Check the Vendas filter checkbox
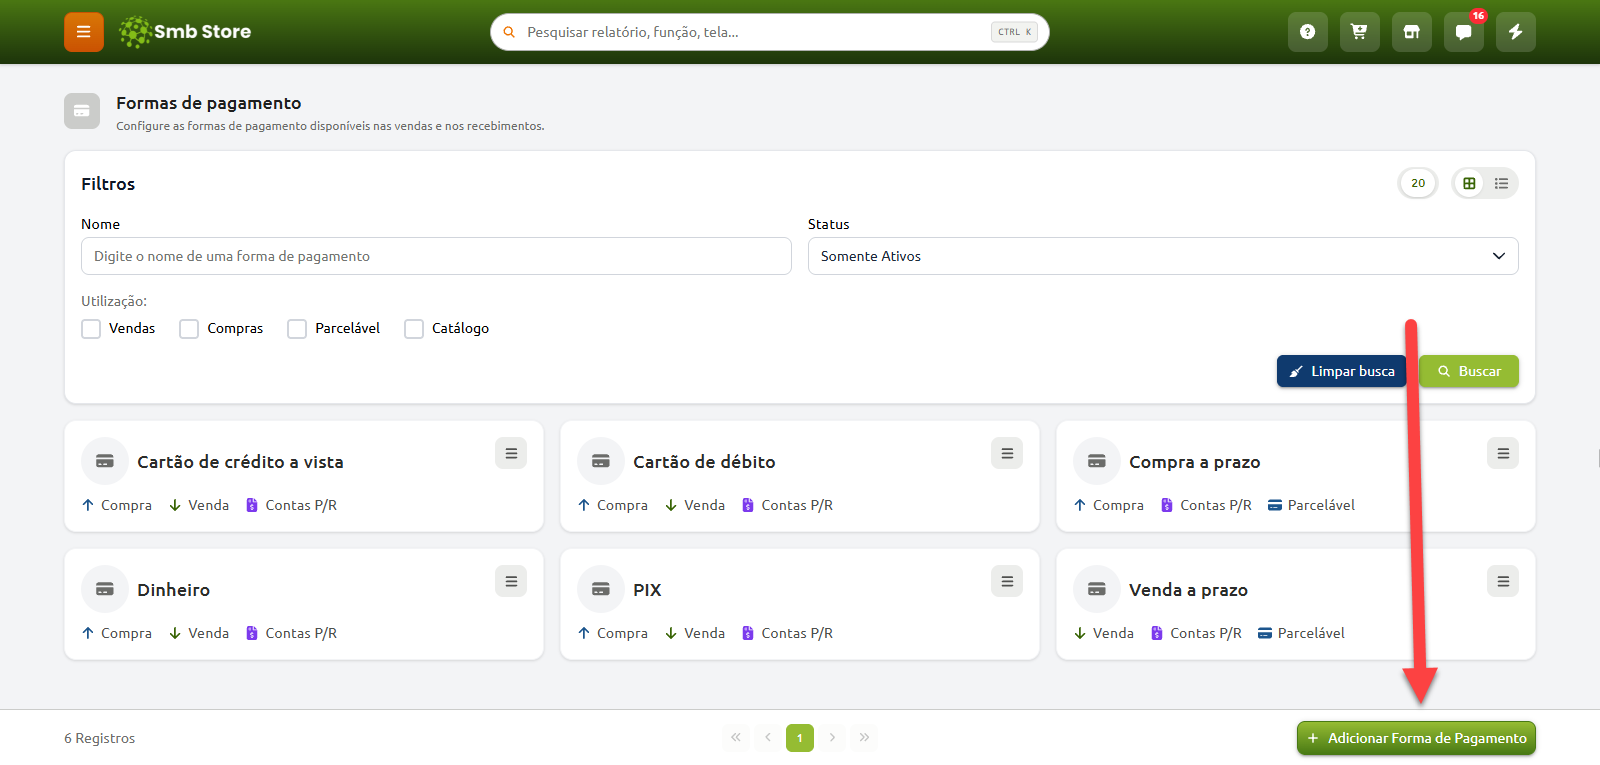 pyautogui.click(x=91, y=329)
